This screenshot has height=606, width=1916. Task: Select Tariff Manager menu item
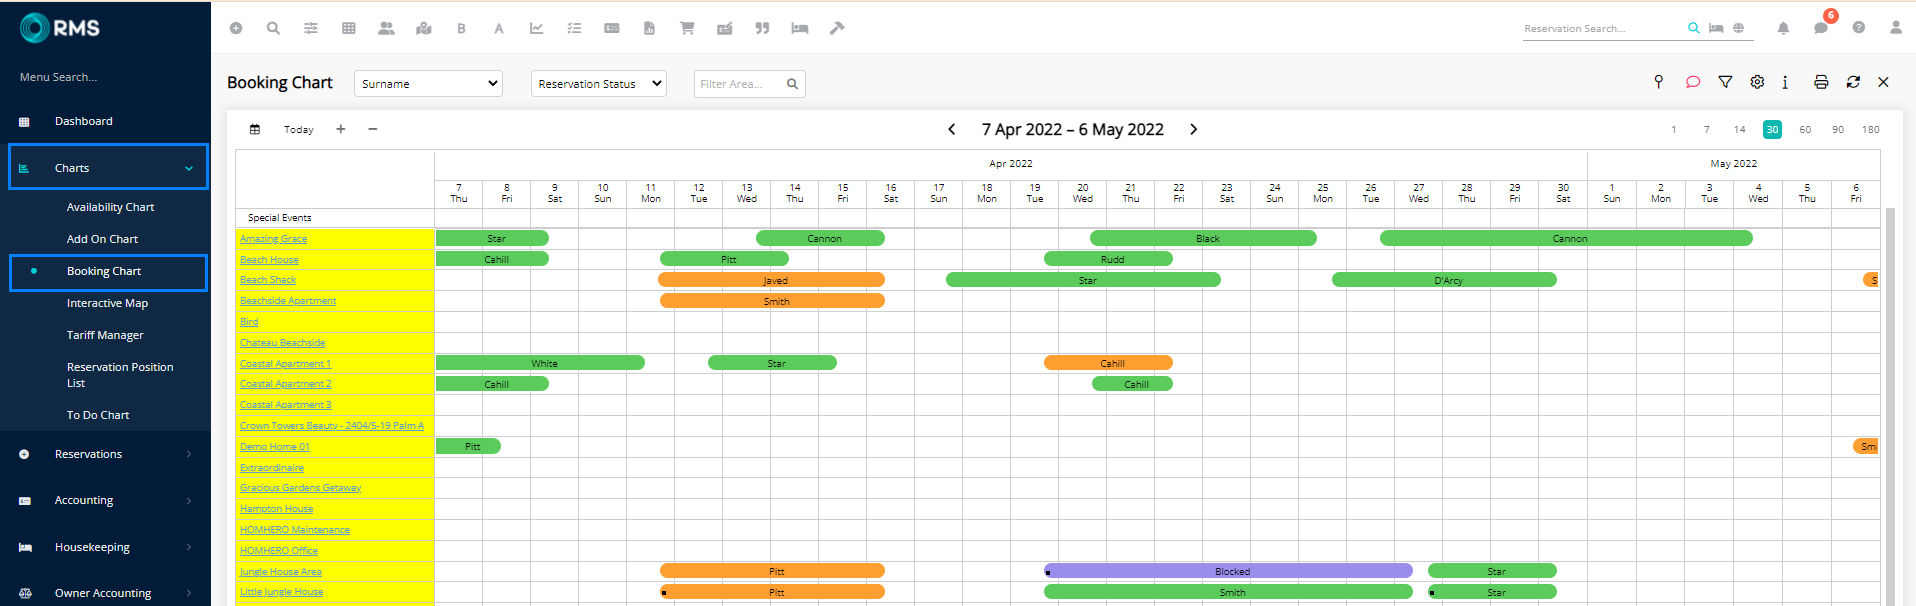[x=105, y=335]
